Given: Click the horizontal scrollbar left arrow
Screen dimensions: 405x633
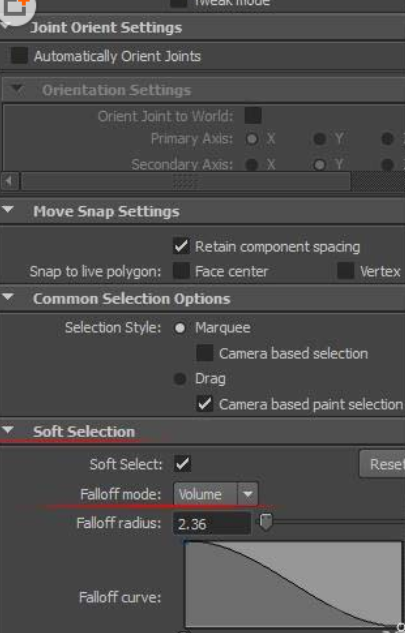Looking at the screenshot, I should tap(9, 181).
